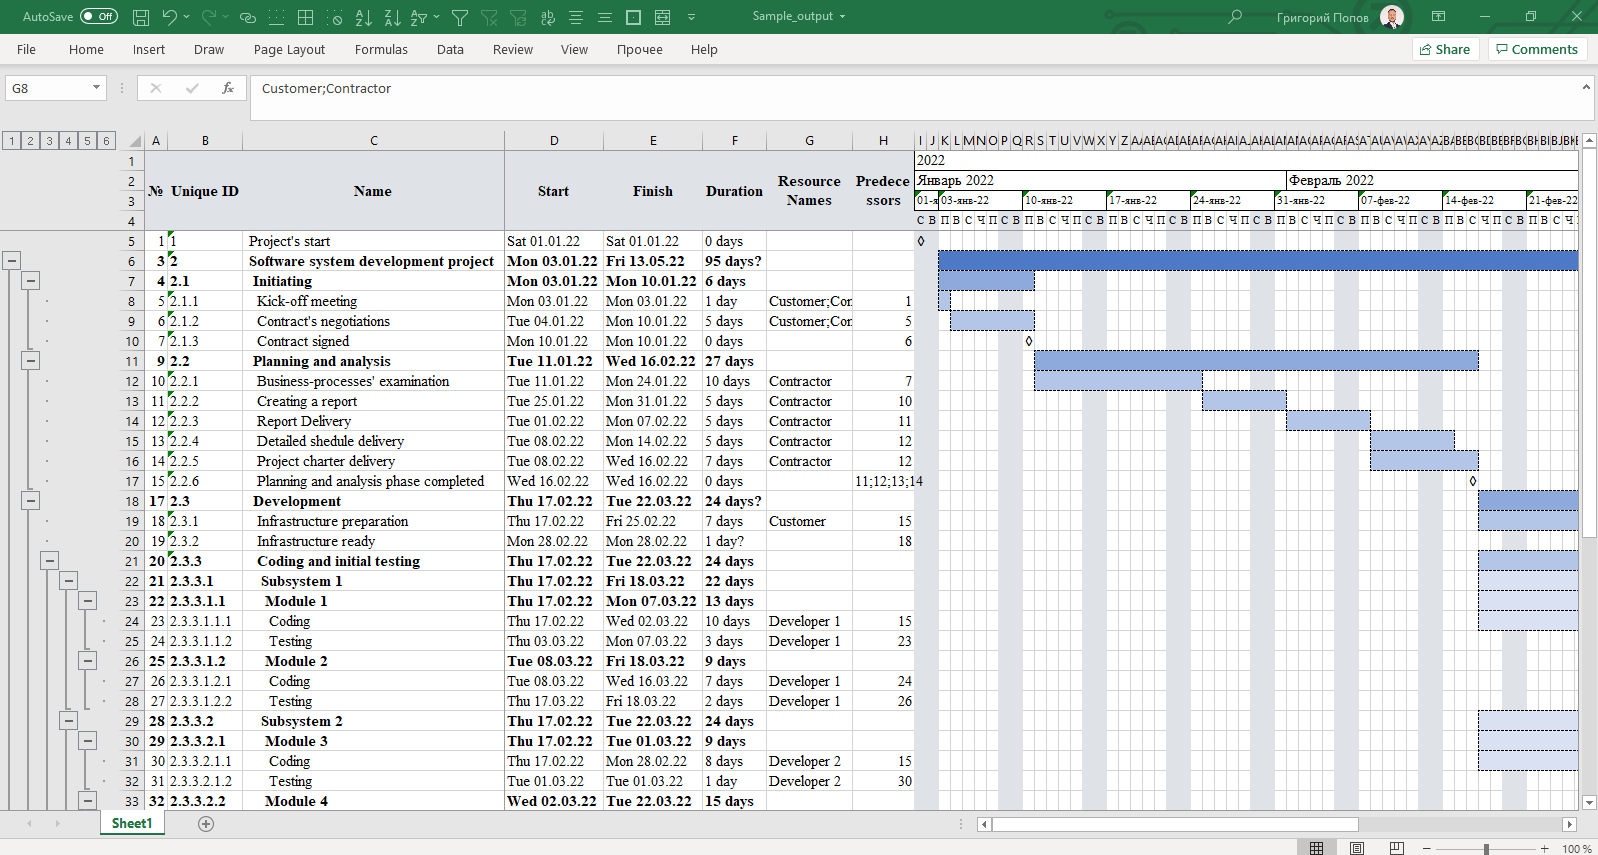This screenshot has height=855, width=1598.
Task: Click the Filter funnel icon
Action: [460, 17]
